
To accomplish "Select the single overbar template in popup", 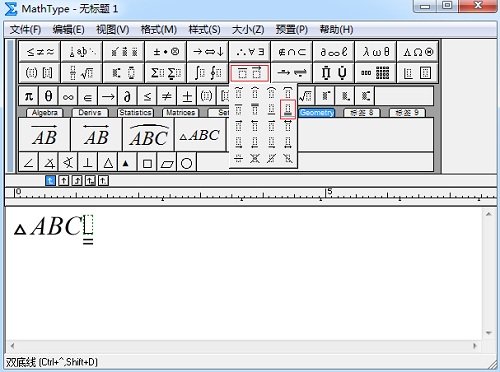I will [238, 109].
